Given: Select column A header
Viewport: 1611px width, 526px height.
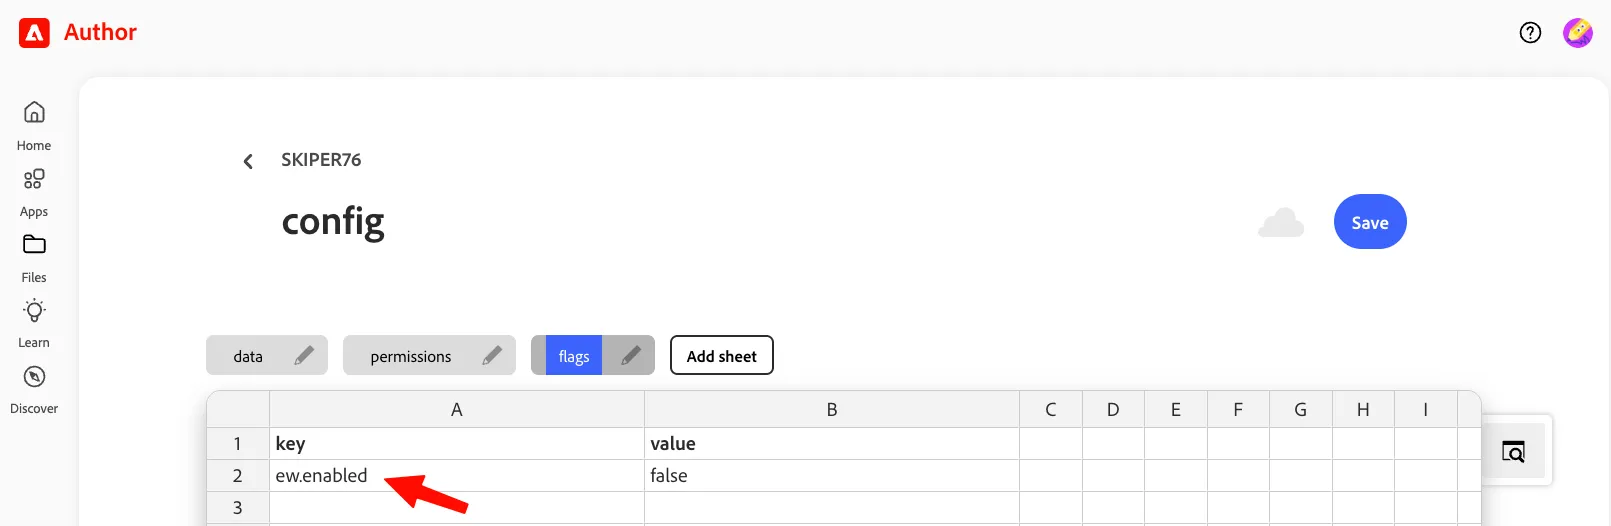Looking at the screenshot, I should tap(457, 409).
